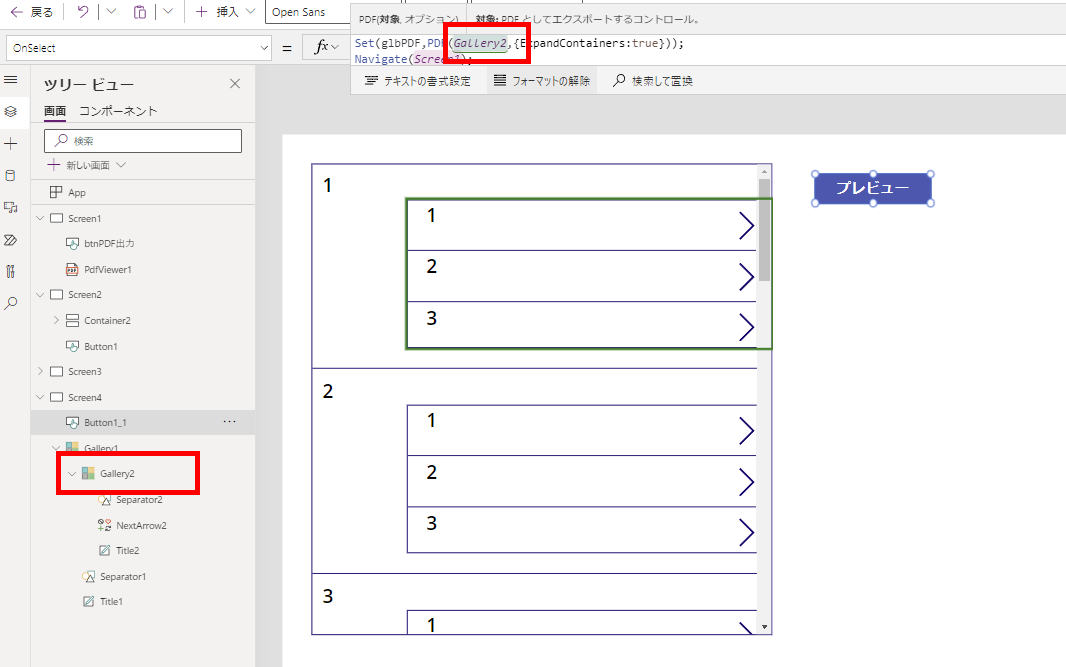The height and width of the screenshot is (667, 1066).
Task: Expand the Container2 tree node
Action: coord(56,320)
